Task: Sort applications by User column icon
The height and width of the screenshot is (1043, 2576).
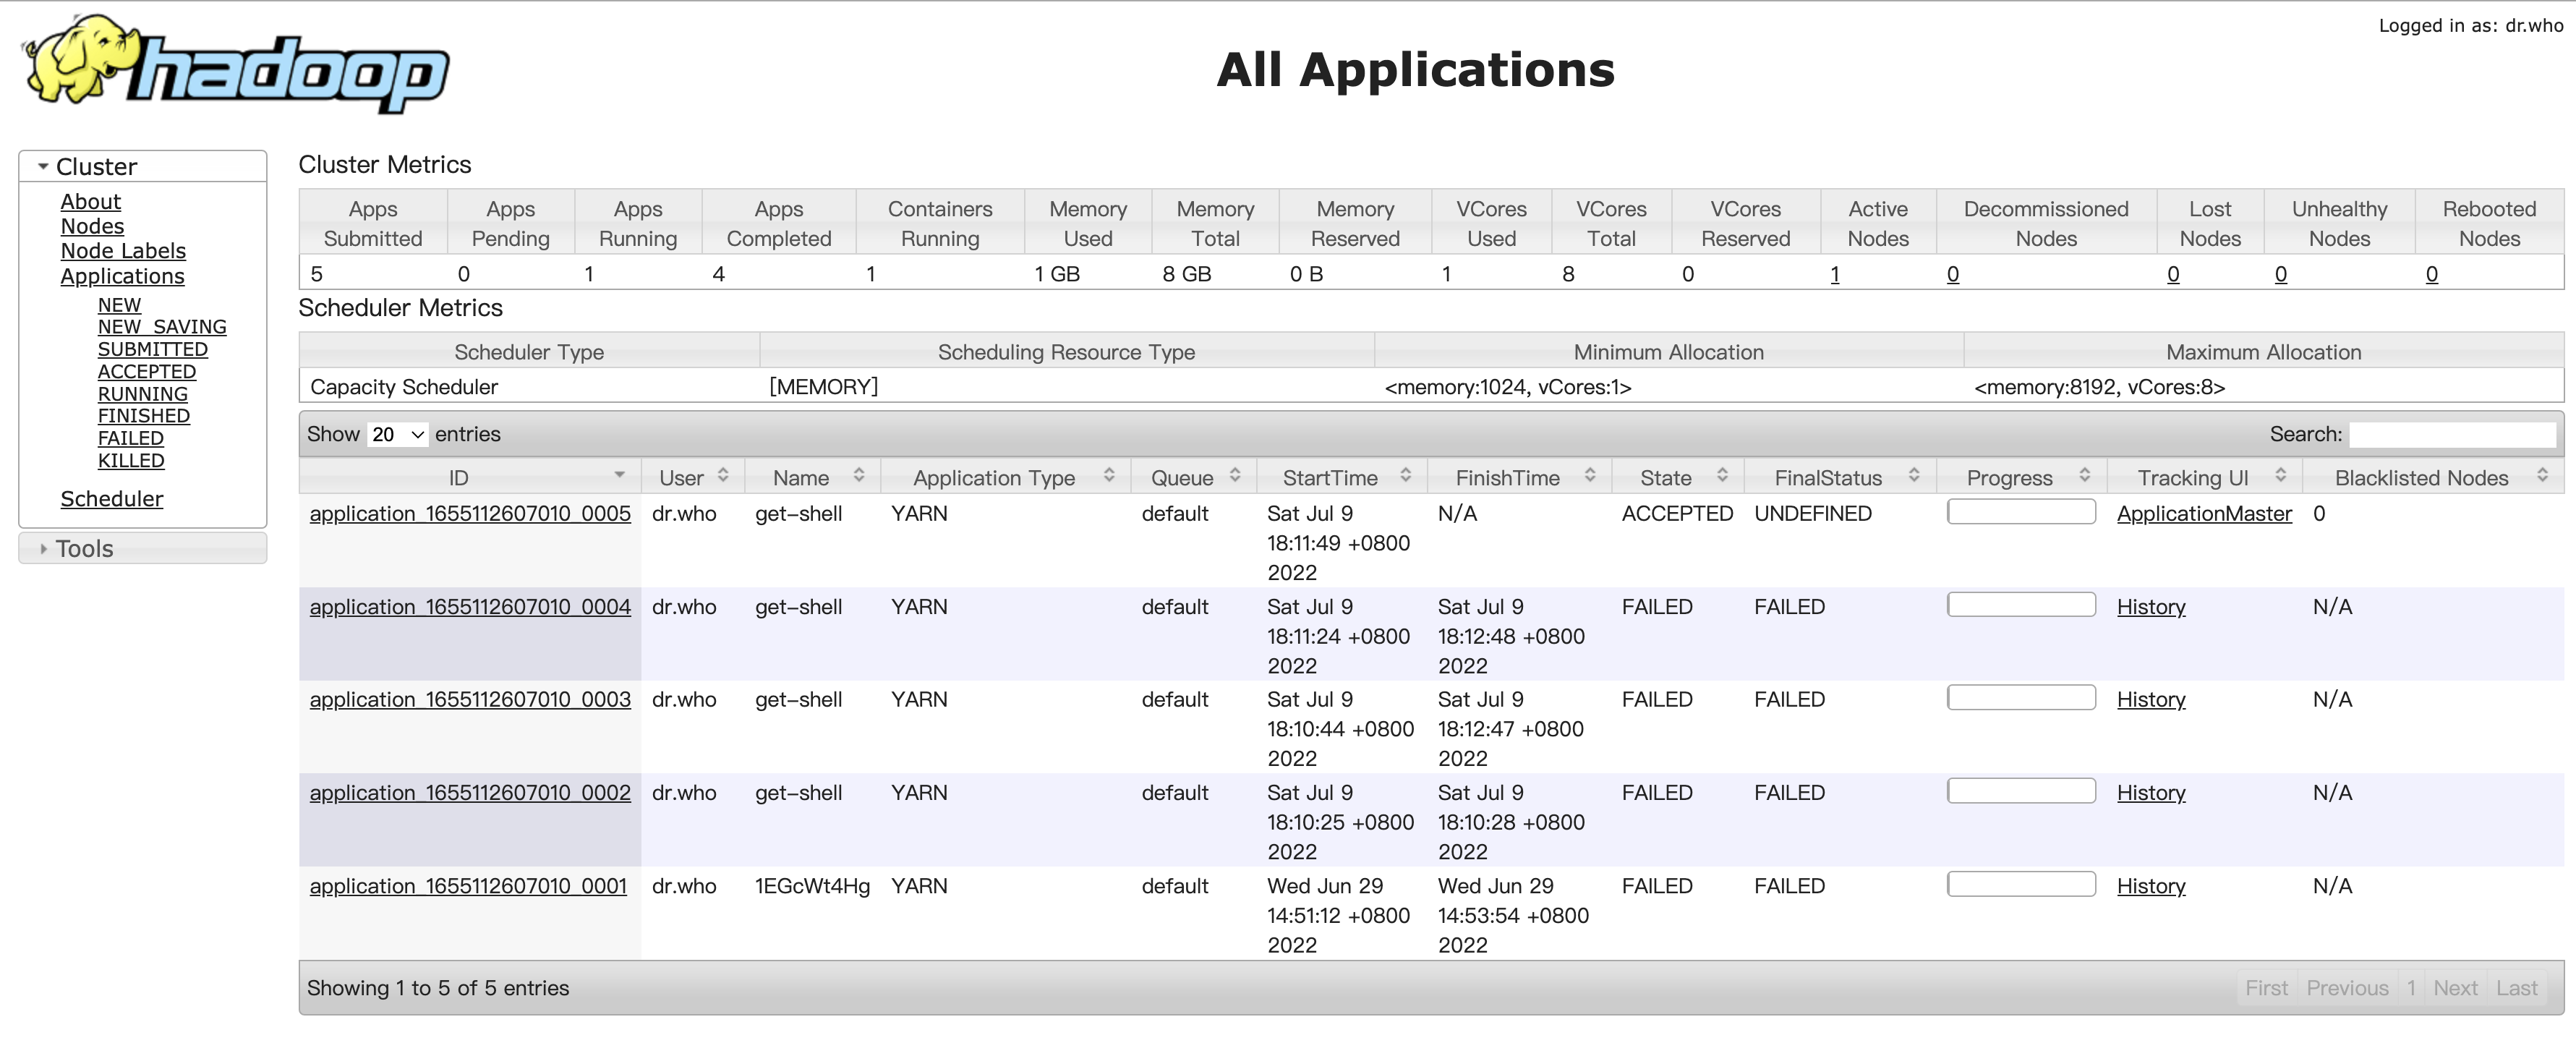Action: point(723,476)
